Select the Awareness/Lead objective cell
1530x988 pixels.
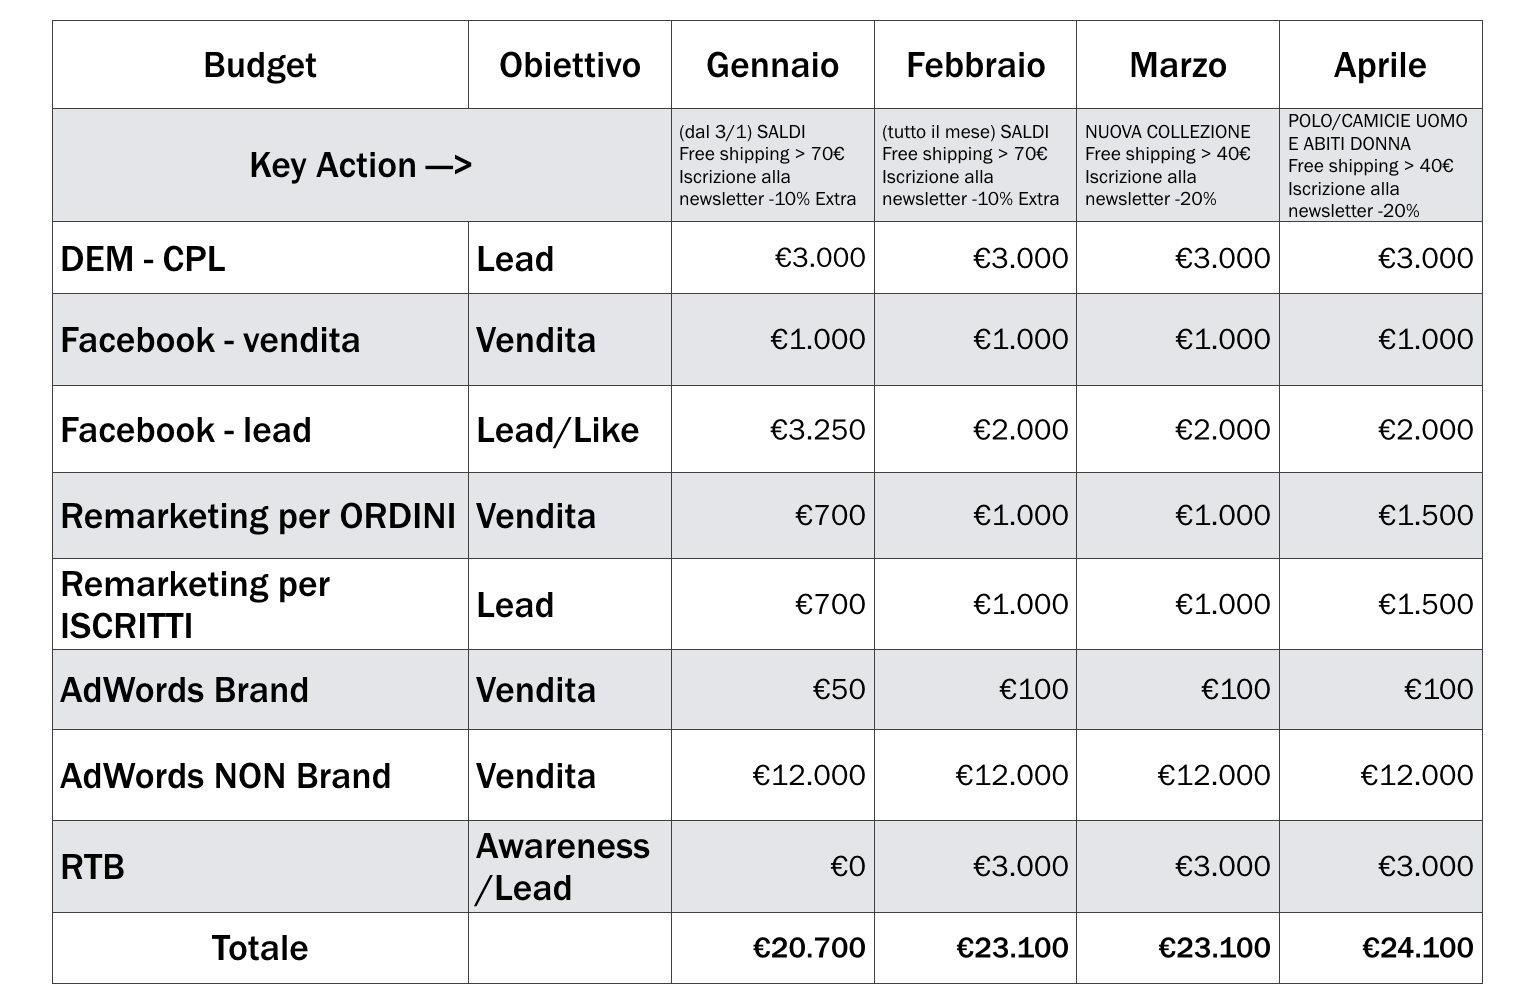click(x=562, y=867)
